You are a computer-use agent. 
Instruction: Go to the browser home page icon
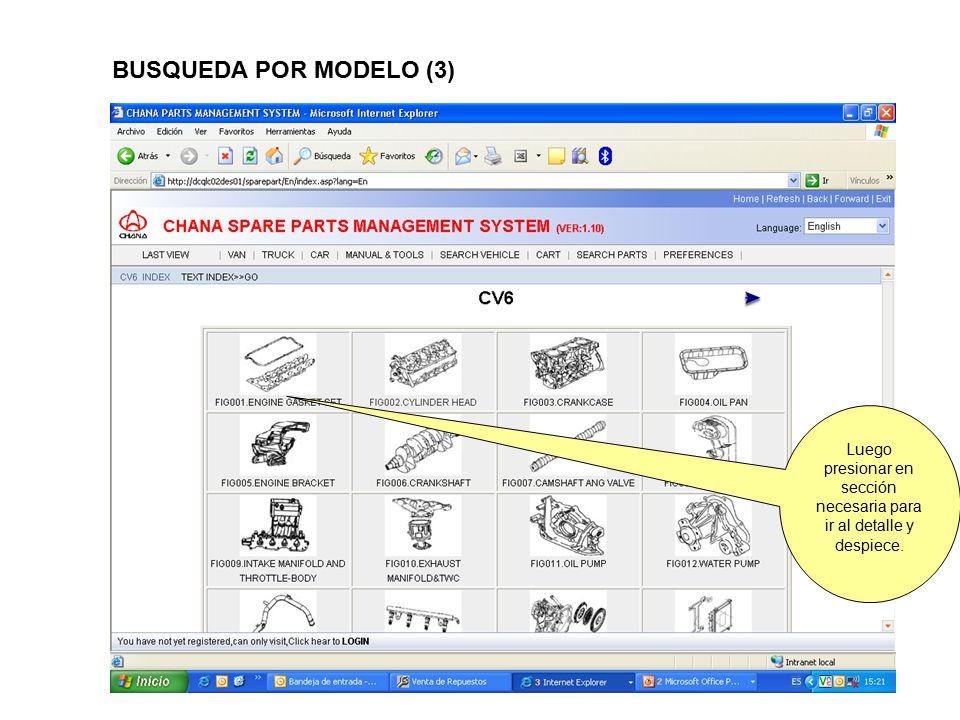pyautogui.click(x=274, y=156)
